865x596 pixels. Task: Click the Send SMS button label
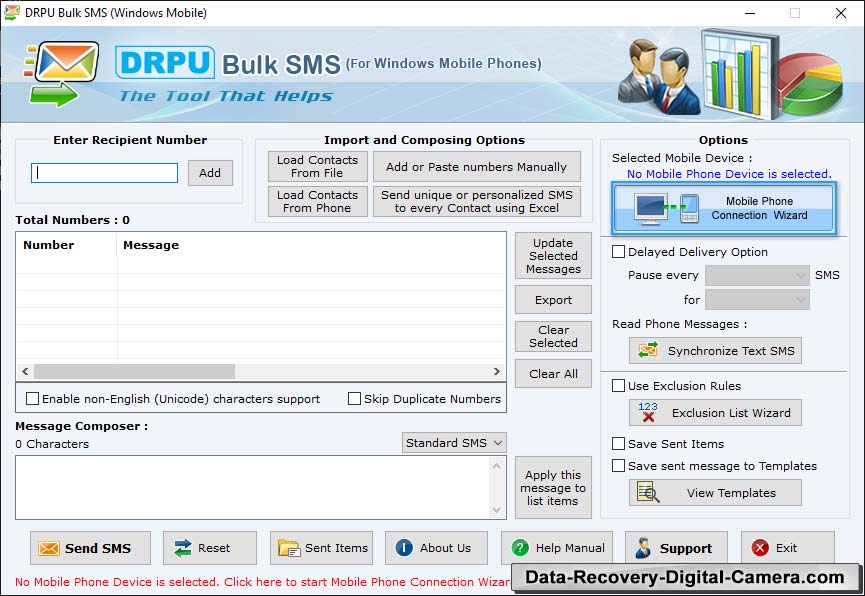coord(98,548)
